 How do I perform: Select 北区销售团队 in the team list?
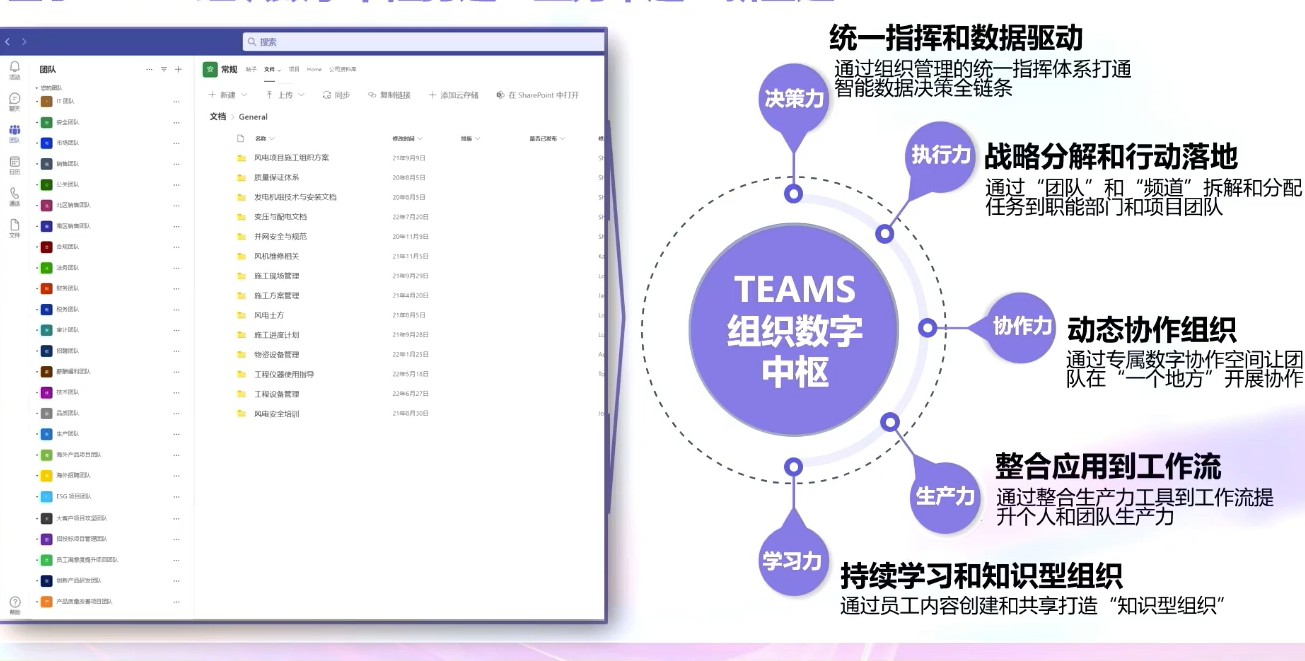73,205
